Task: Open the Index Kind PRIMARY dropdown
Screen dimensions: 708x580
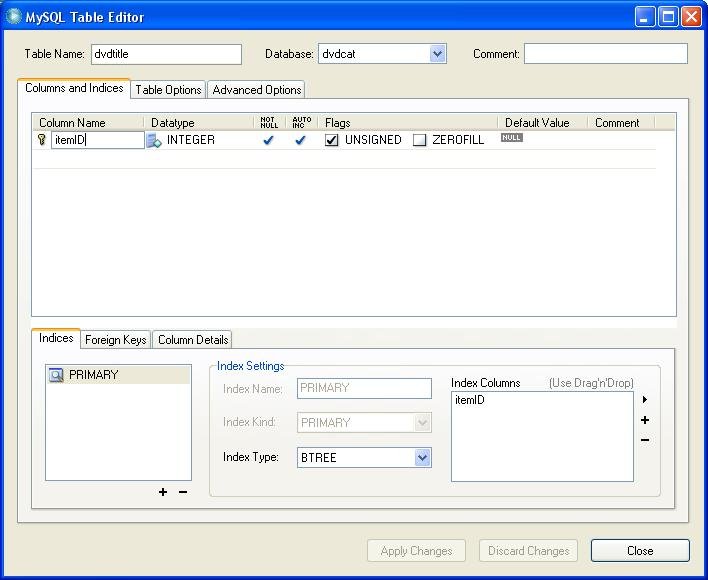Action: pyautogui.click(x=422, y=423)
